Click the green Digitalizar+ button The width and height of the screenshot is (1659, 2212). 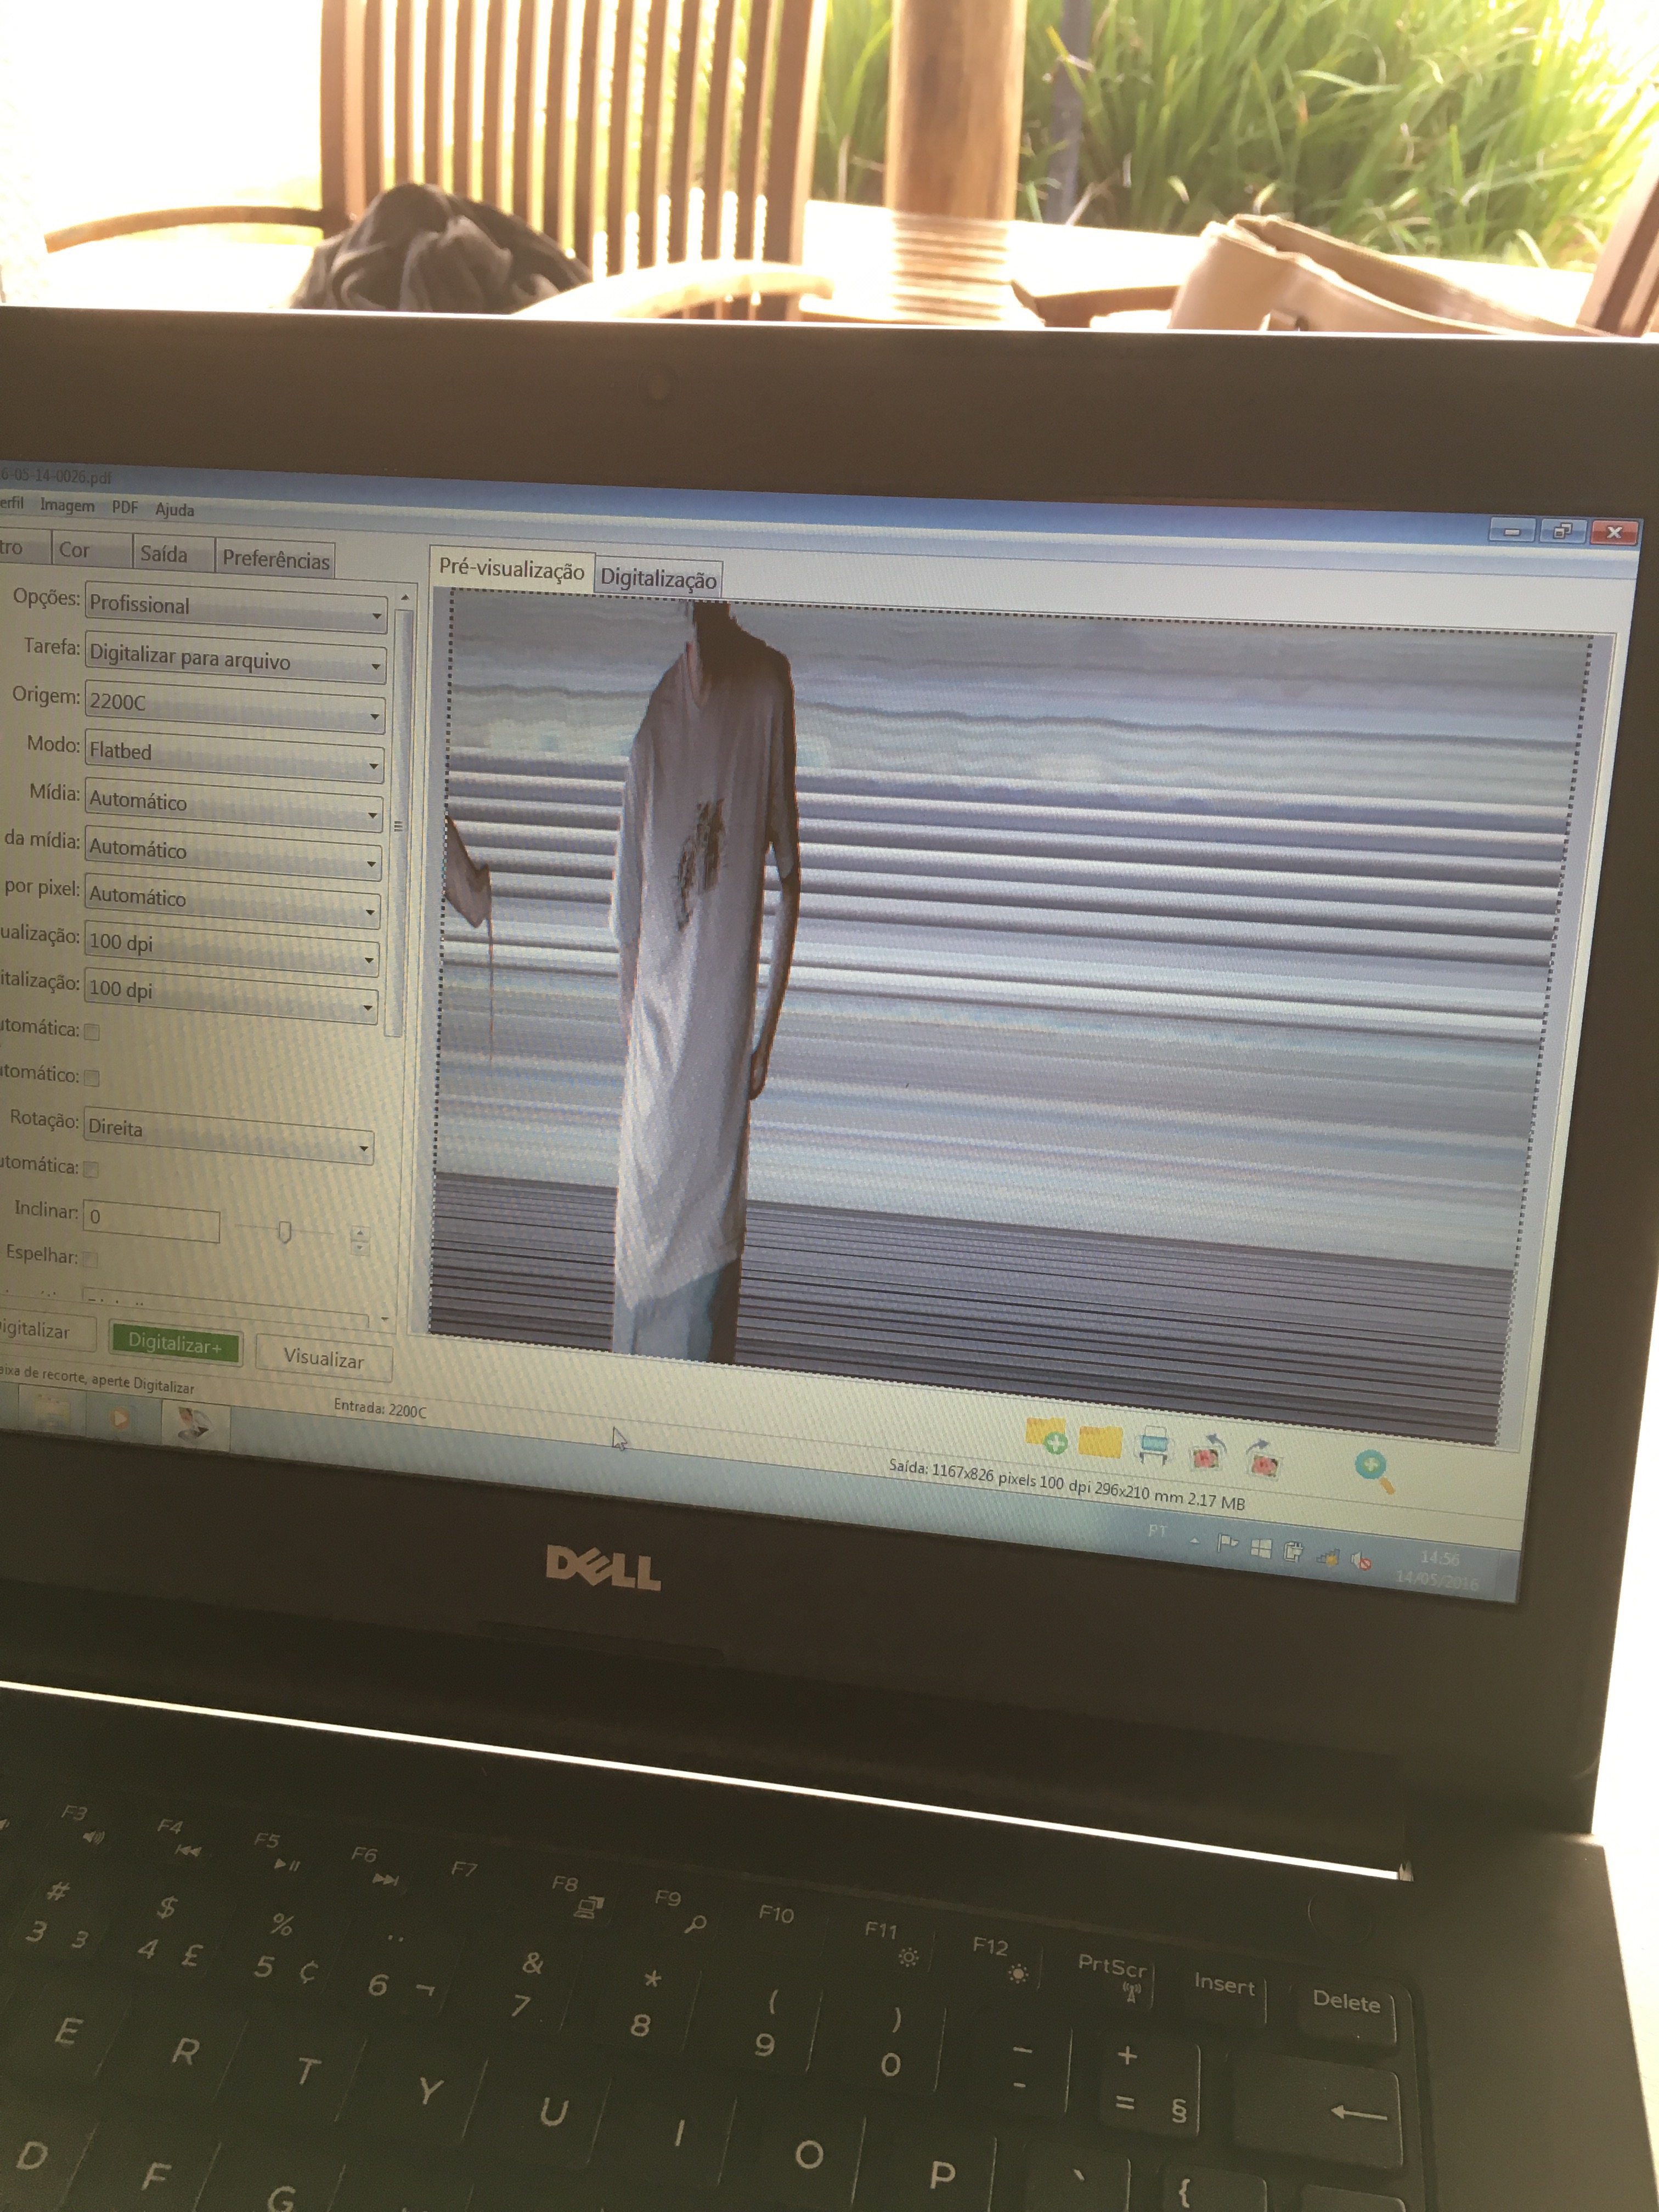pyautogui.click(x=175, y=1343)
